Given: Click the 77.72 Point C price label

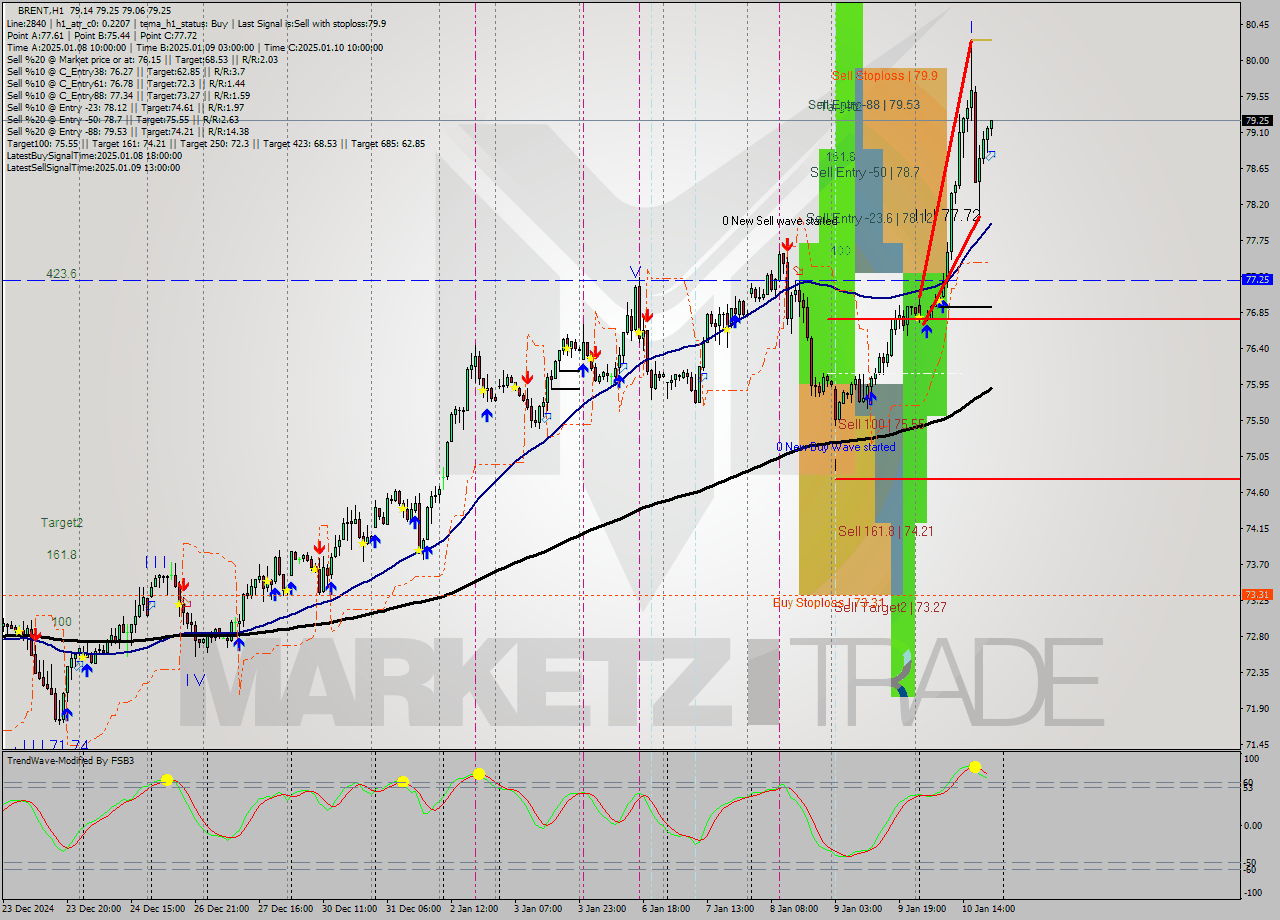Looking at the screenshot, I should pos(961,215).
